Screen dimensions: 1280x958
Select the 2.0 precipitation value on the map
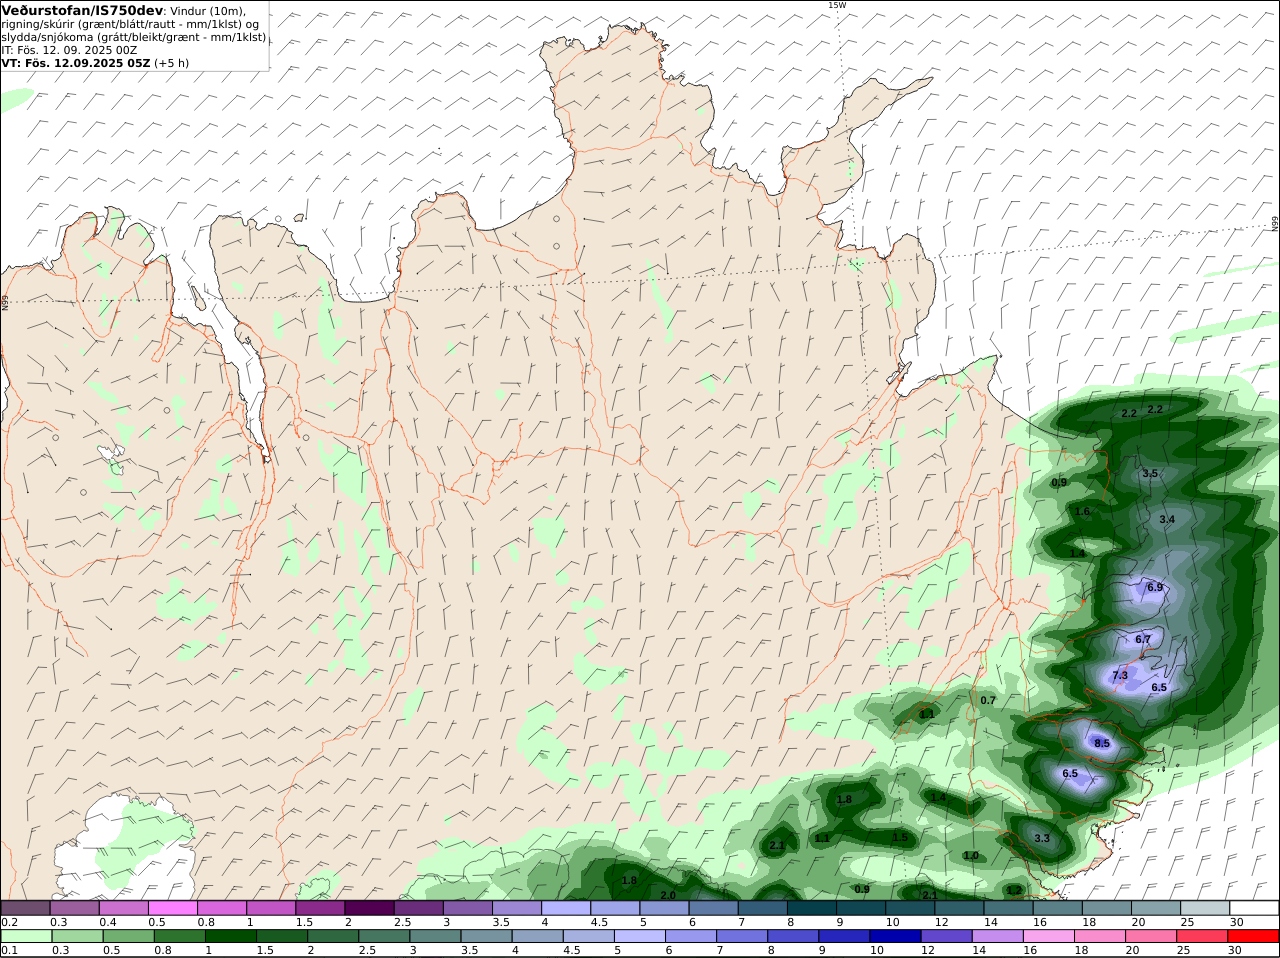click(x=668, y=895)
